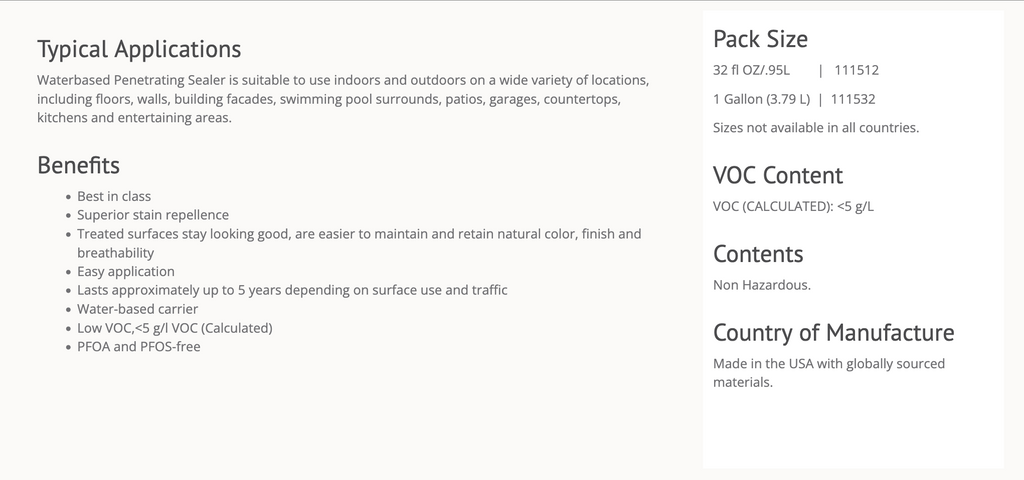Click the 'Best in class' bullet
The image size is (1024, 480).
click(x=114, y=197)
